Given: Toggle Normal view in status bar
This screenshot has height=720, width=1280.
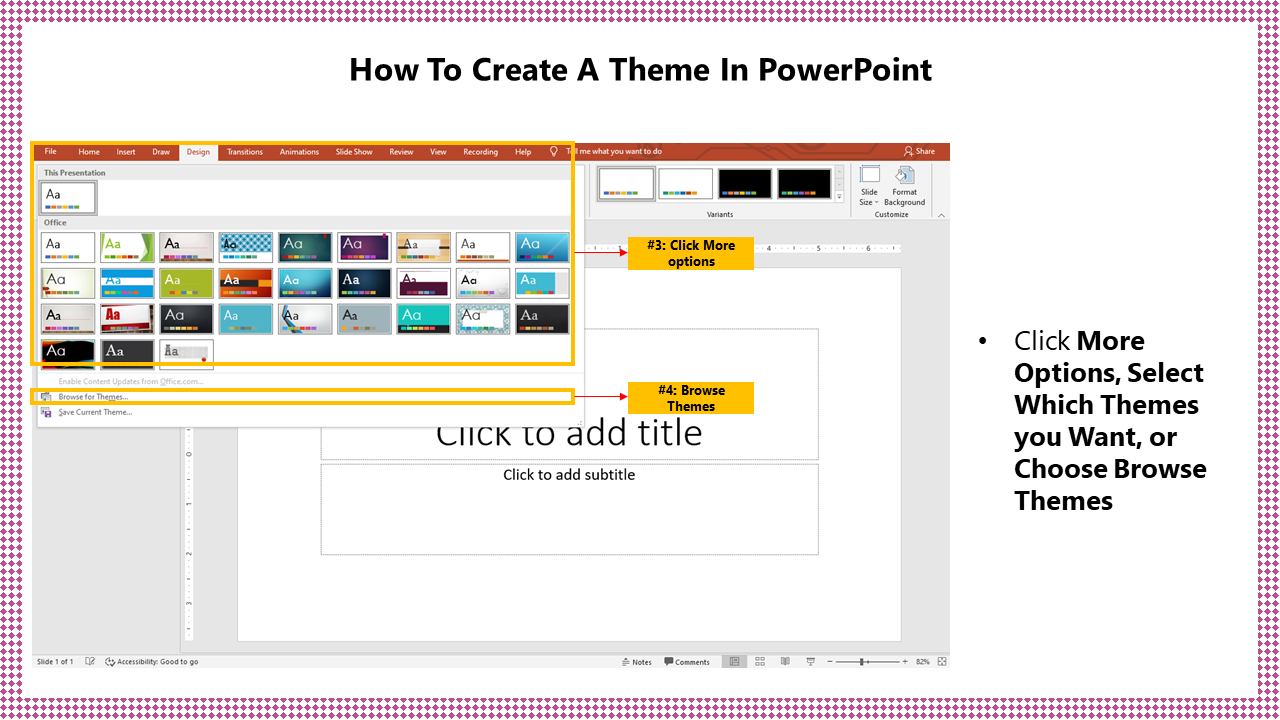Looking at the screenshot, I should [x=735, y=662].
